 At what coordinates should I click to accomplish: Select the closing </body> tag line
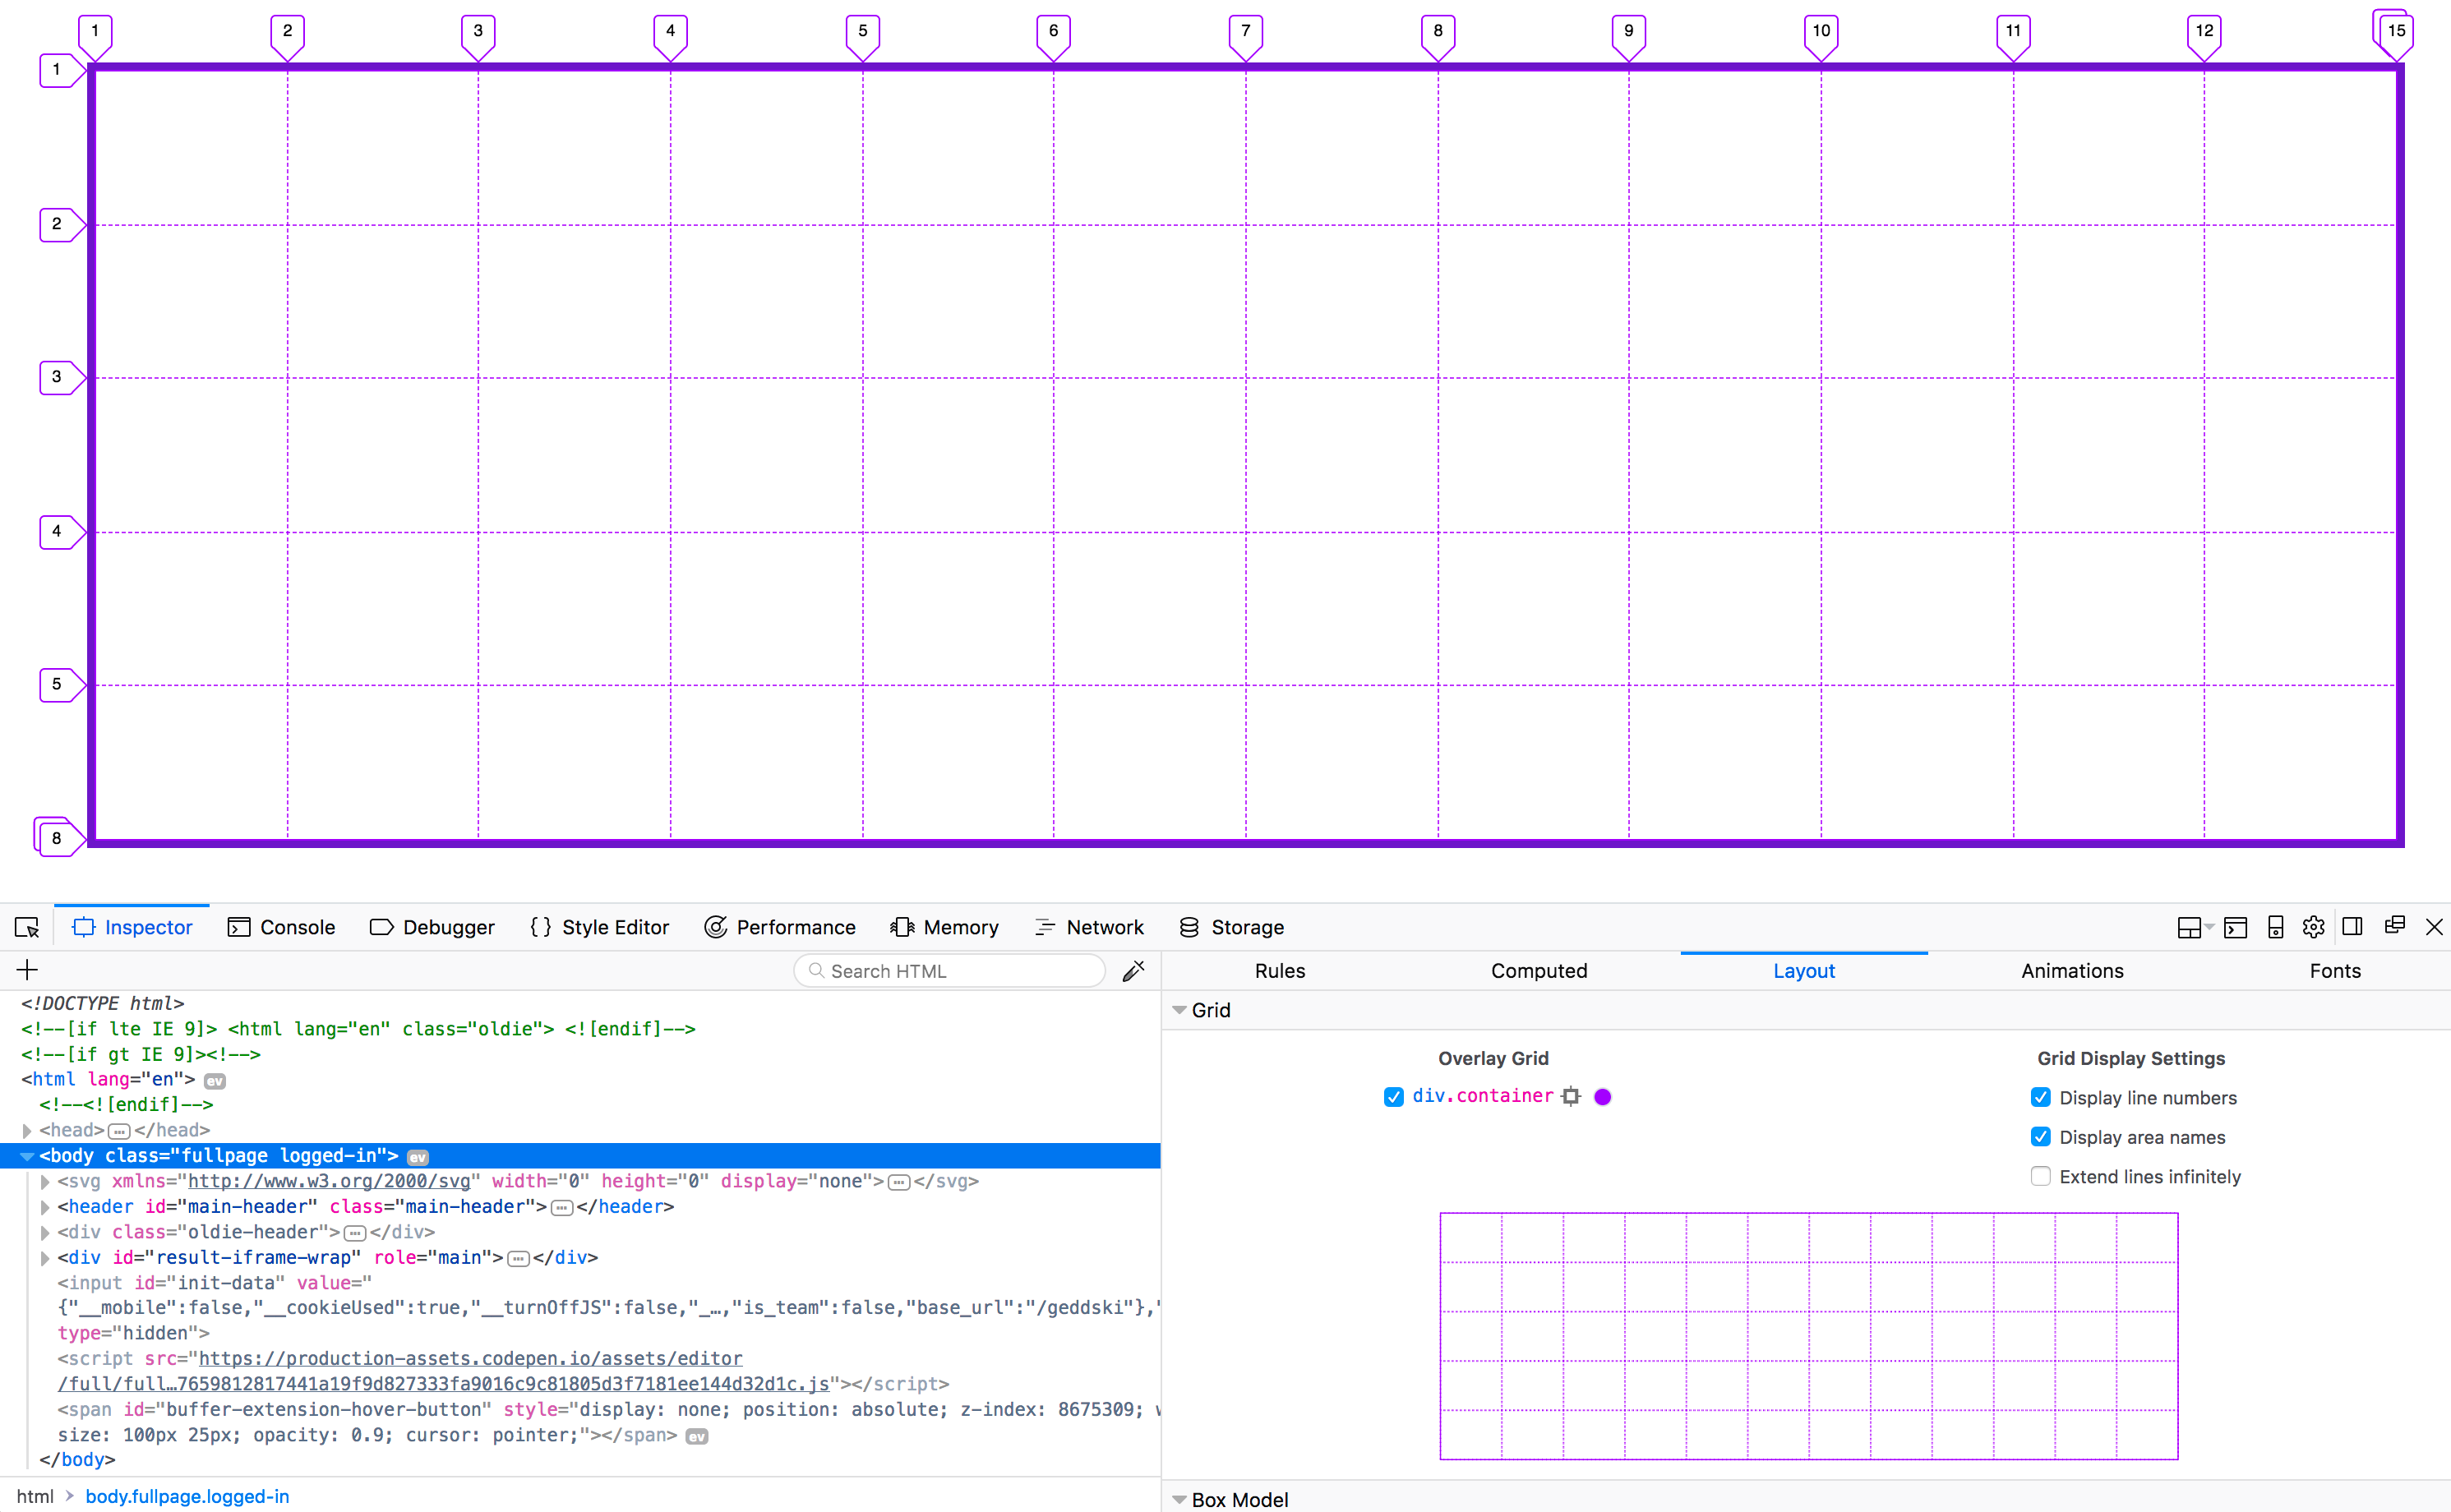tap(77, 1460)
